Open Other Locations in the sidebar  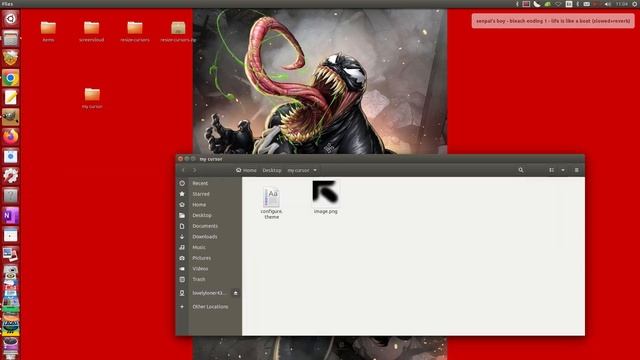pos(209,307)
